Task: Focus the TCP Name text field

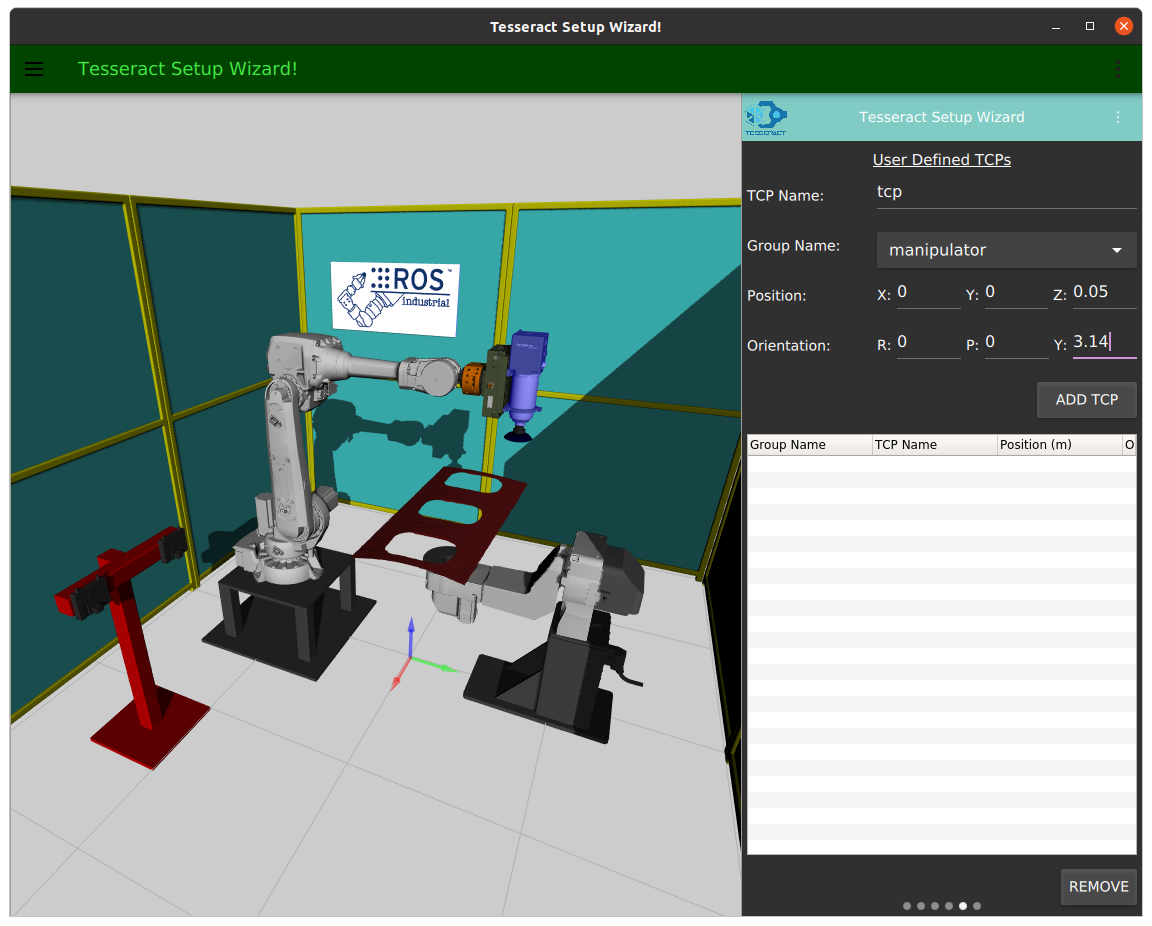Action: pos(1005,193)
